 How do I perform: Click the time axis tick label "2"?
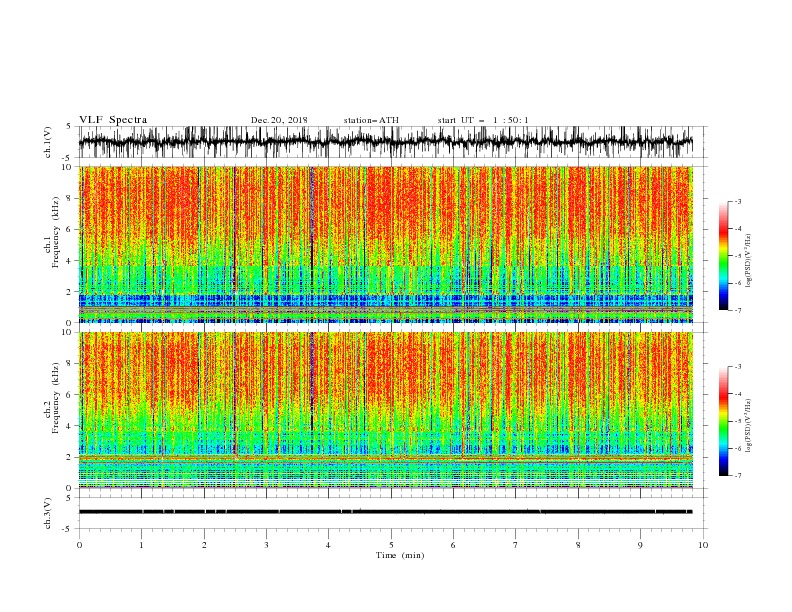(x=204, y=545)
